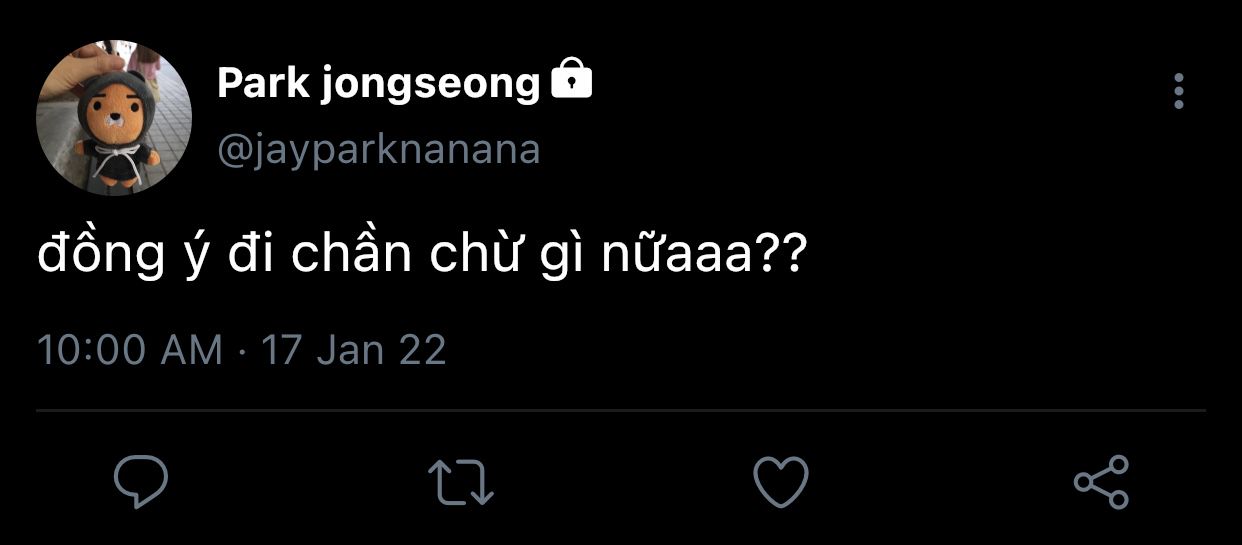Image resolution: width=1242 pixels, height=545 pixels.
Task: Open the @jayparknanana handle link
Action: [x=378, y=150]
